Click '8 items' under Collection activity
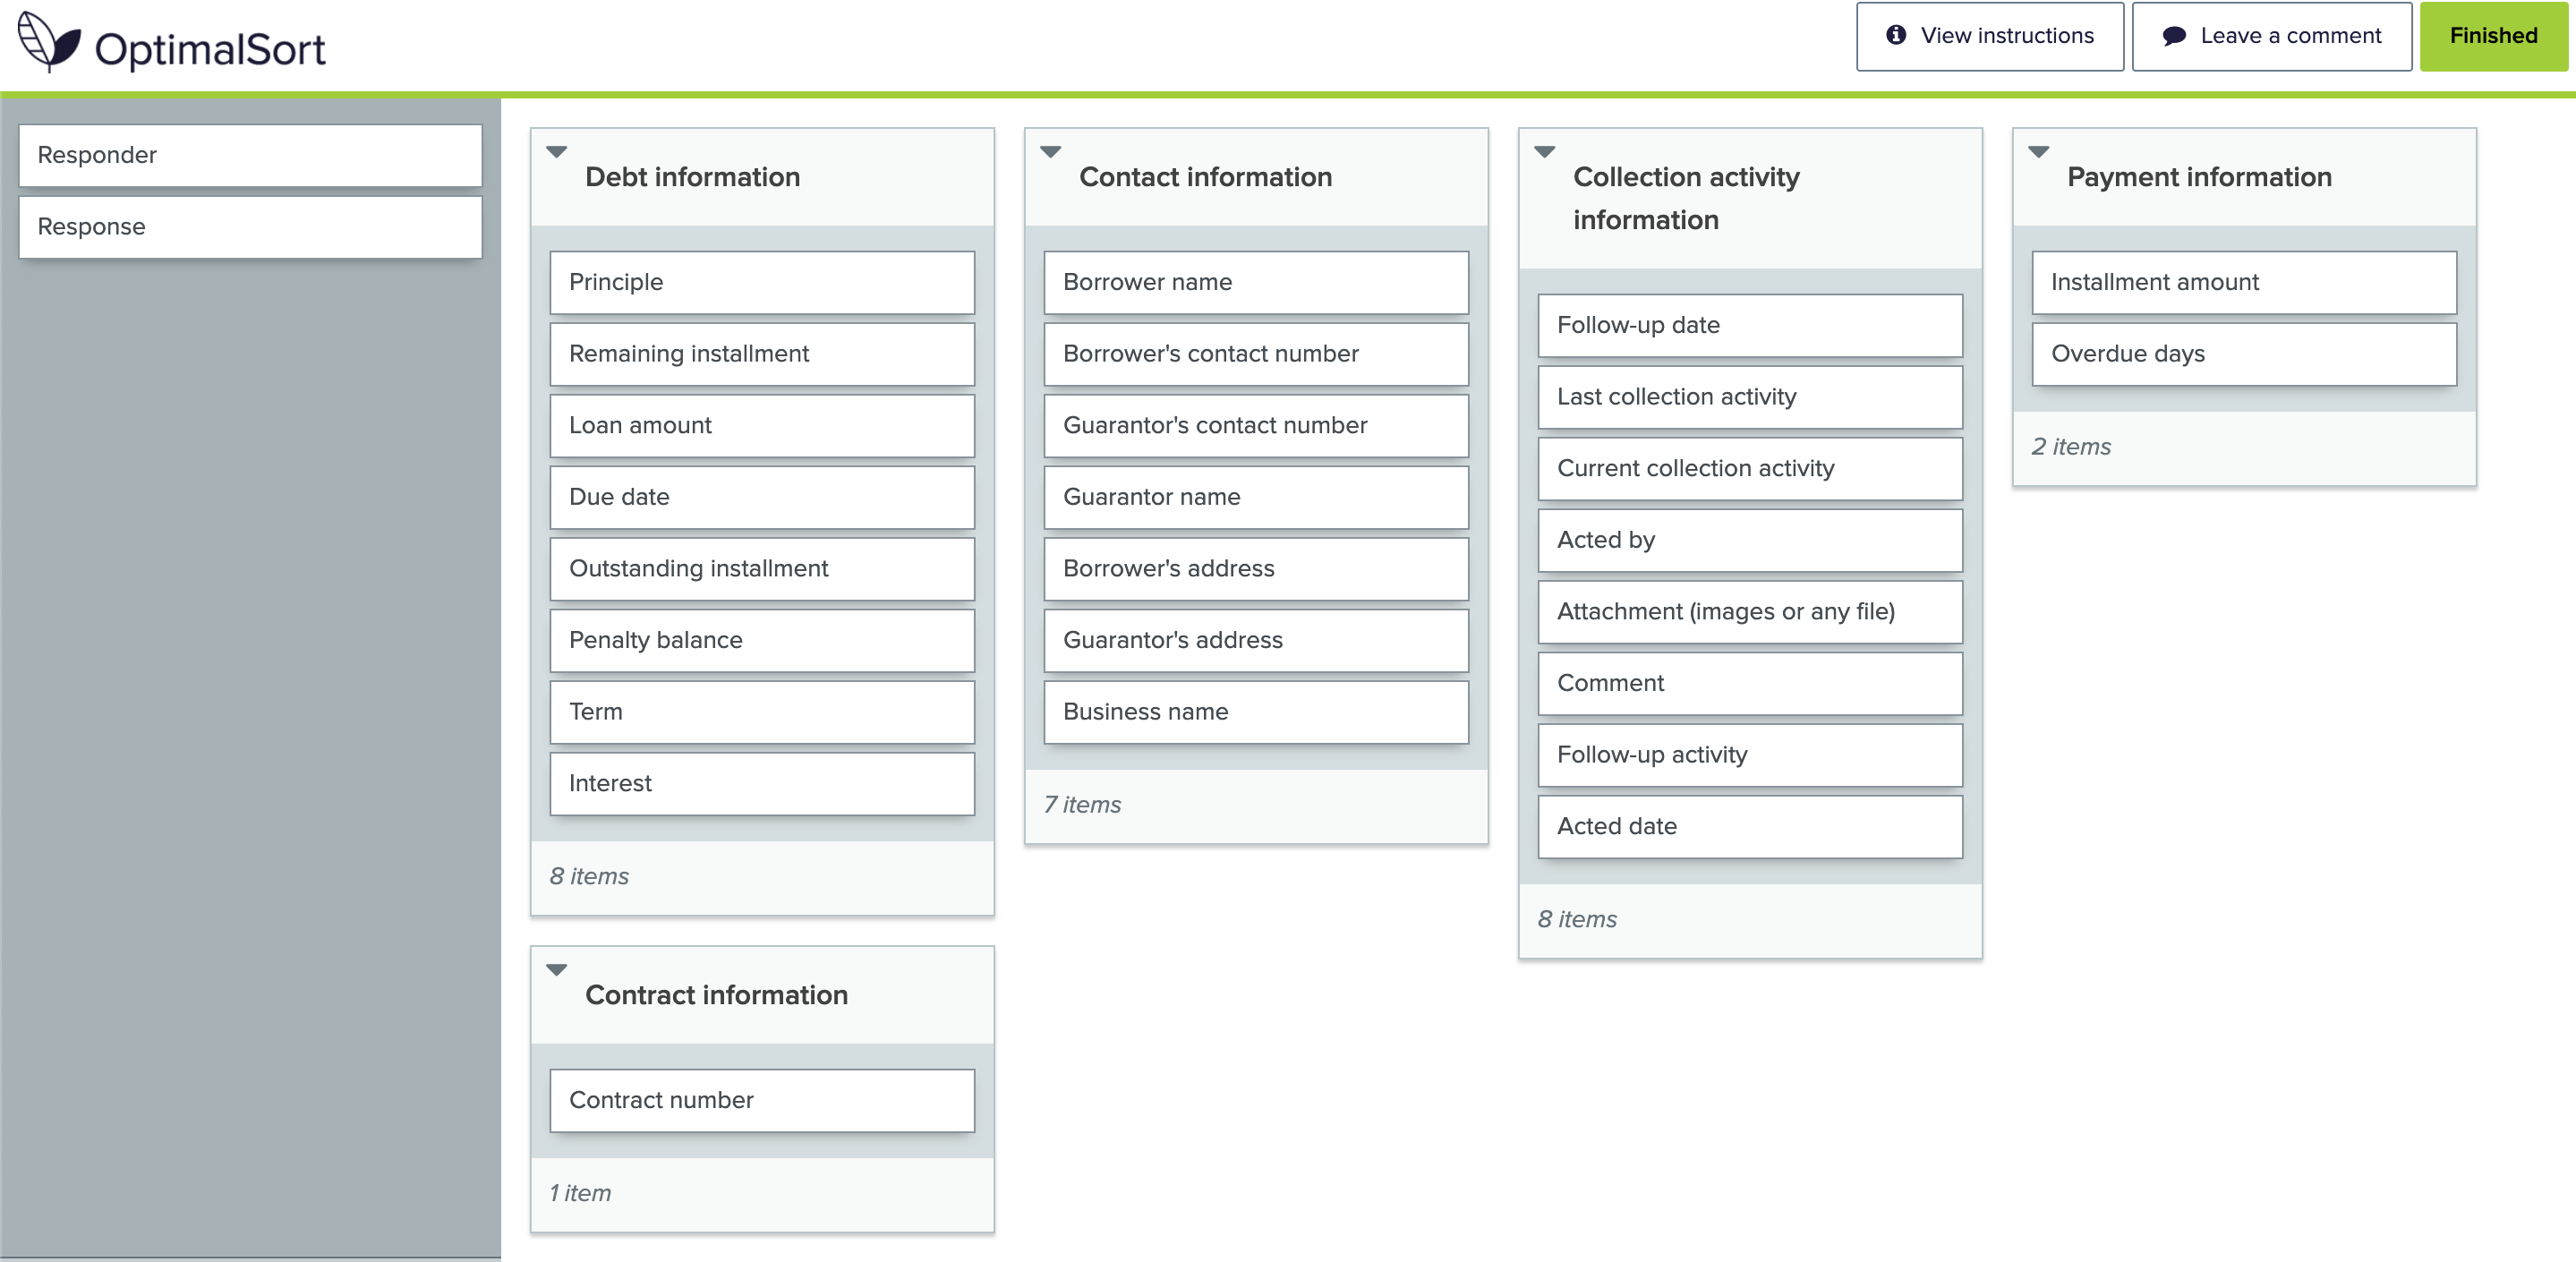2576x1262 pixels. (x=1577, y=919)
